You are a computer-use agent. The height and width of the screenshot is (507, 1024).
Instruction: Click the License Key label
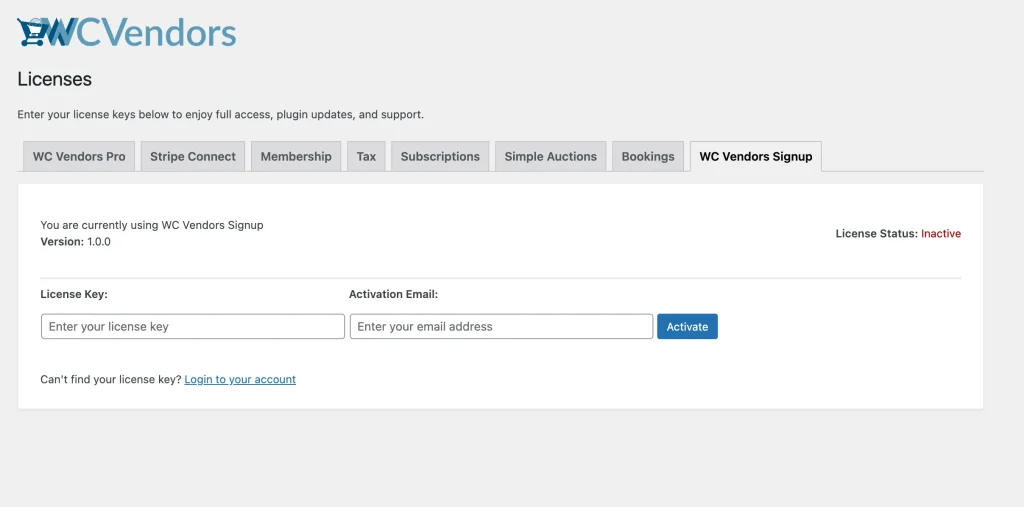[x=74, y=294]
